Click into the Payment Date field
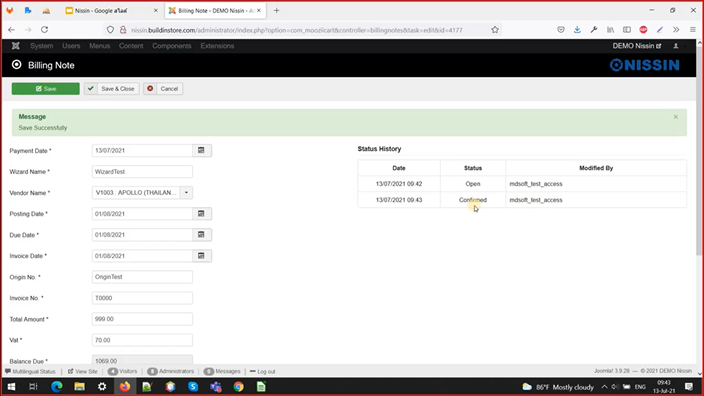Image resolution: width=704 pixels, height=396 pixels. [x=142, y=150]
